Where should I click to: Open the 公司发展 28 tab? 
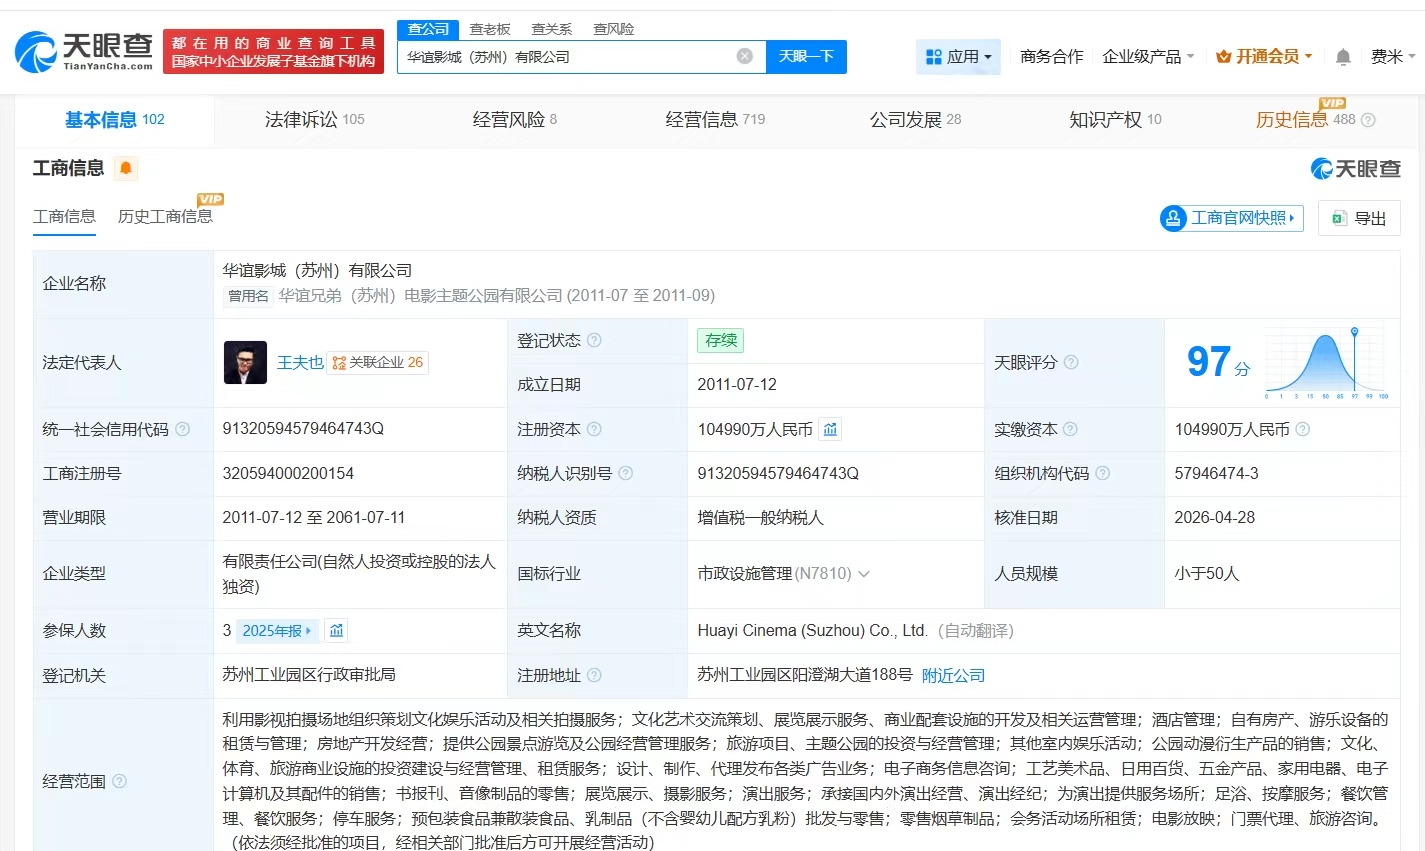click(x=915, y=120)
